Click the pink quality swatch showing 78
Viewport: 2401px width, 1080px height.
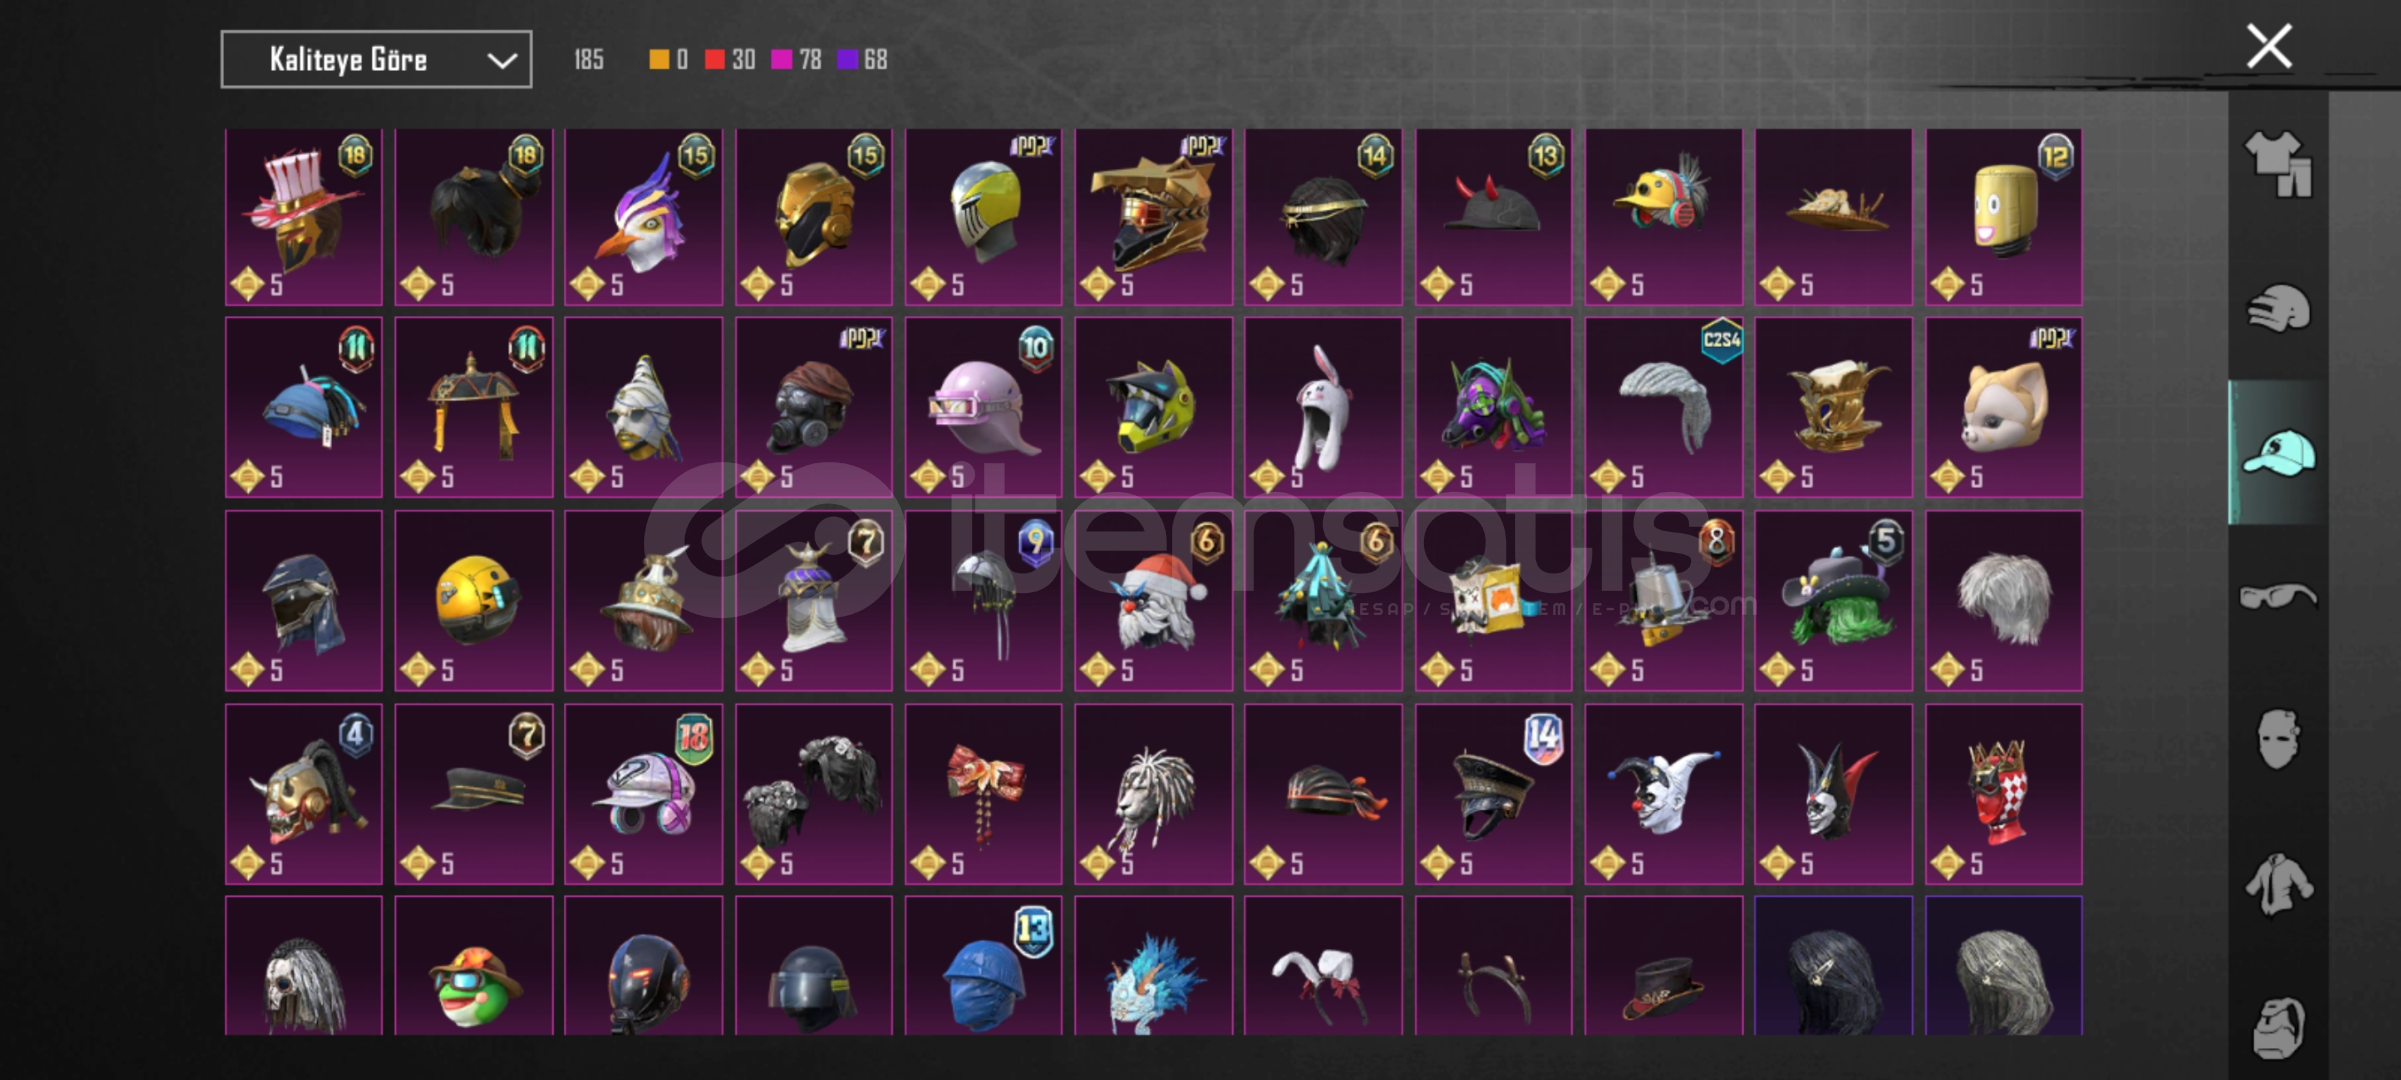coord(781,60)
